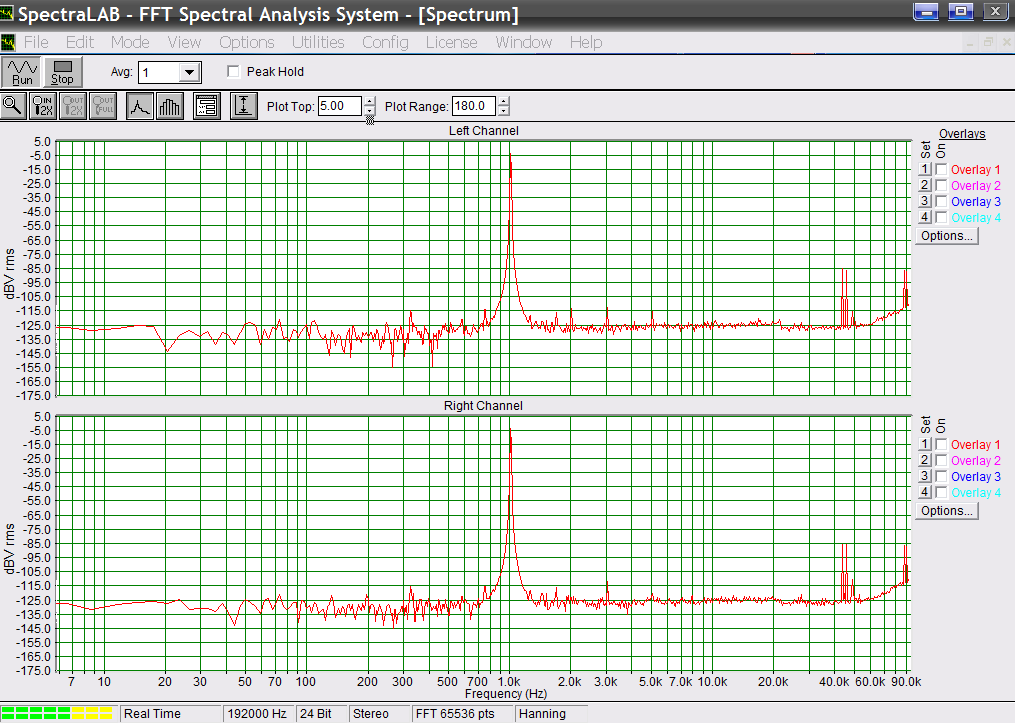Click the vertical autoscale icon
The height and width of the screenshot is (723, 1015).
[244, 106]
